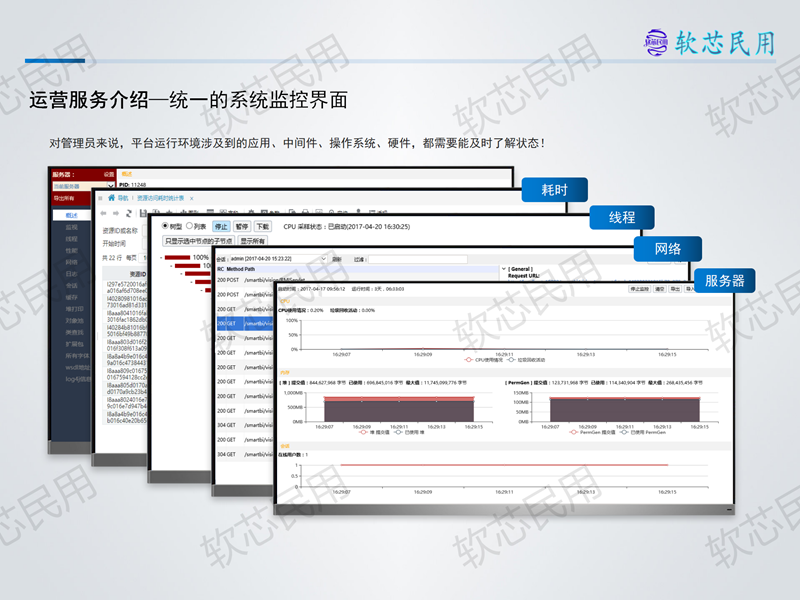Close the 资源访问耗时统计表 tab
800x600 pixels.
click(191, 198)
